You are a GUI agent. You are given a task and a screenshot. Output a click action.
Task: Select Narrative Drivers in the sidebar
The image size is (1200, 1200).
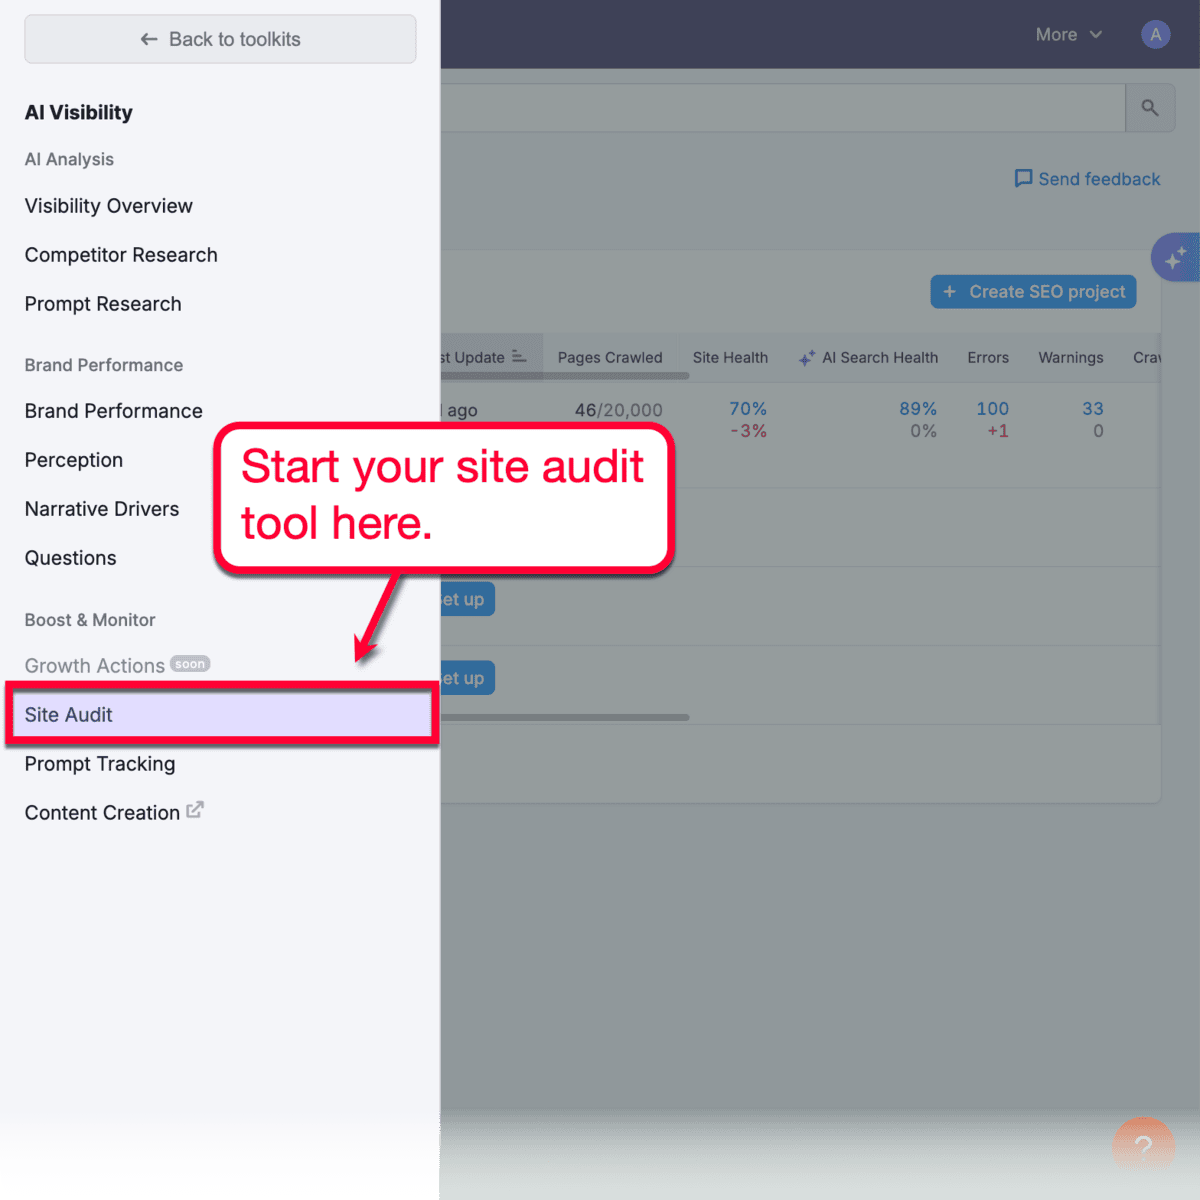101,508
